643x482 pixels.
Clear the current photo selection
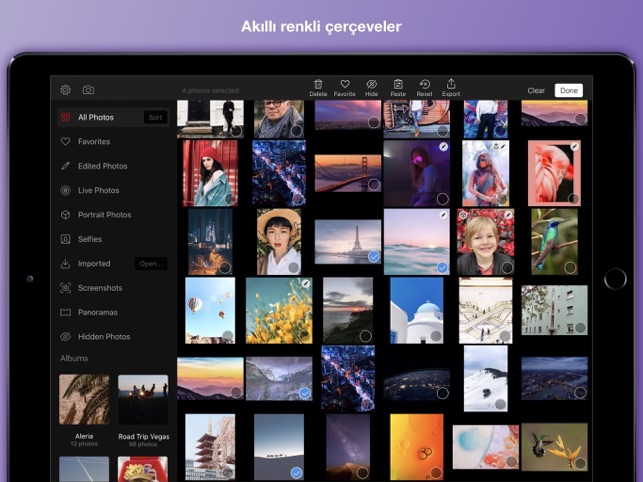click(536, 90)
